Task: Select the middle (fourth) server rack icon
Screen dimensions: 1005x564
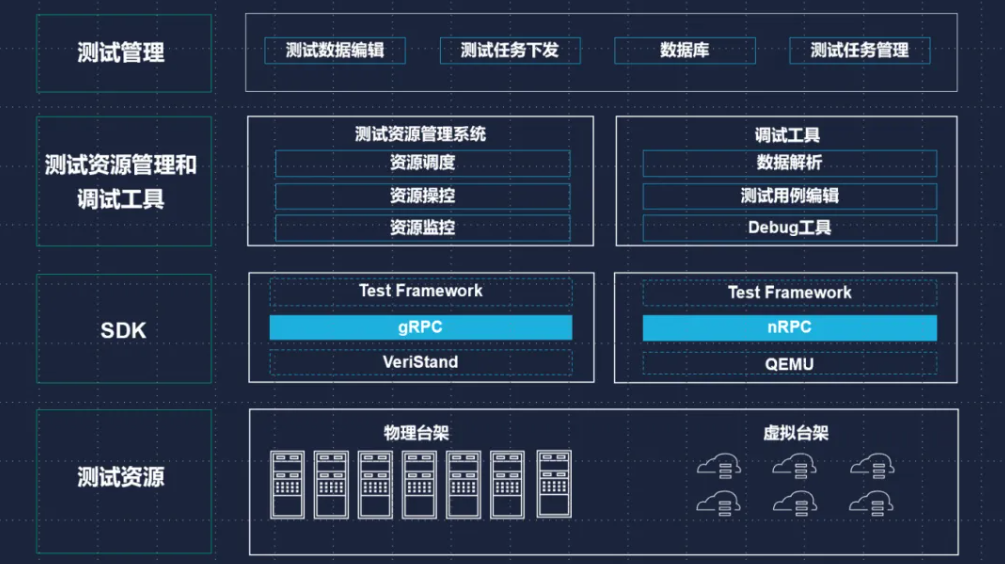Action: (x=420, y=484)
